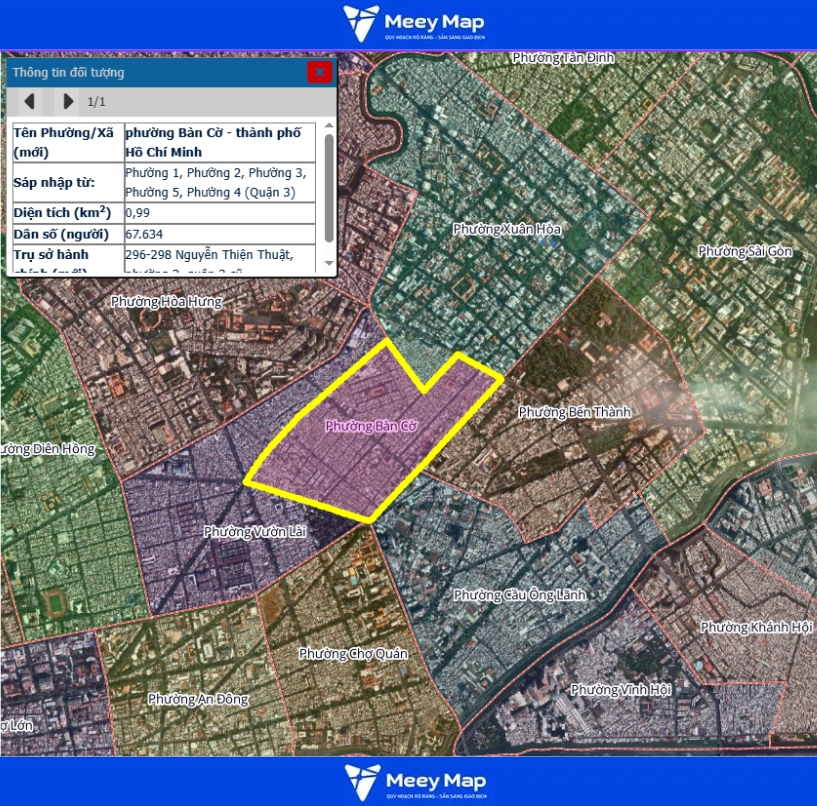The width and height of the screenshot is (817, 806).
Task: Select Phường Xuân Hòa on the map
Action: coord(507,229)
